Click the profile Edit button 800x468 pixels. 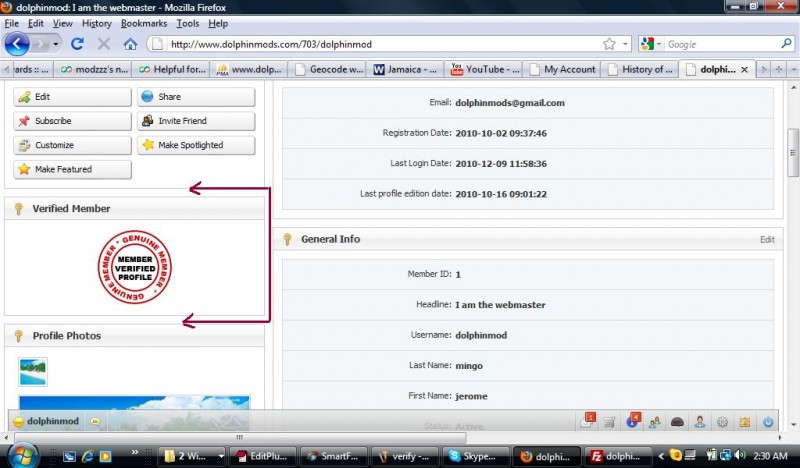[x=72, y=96]
